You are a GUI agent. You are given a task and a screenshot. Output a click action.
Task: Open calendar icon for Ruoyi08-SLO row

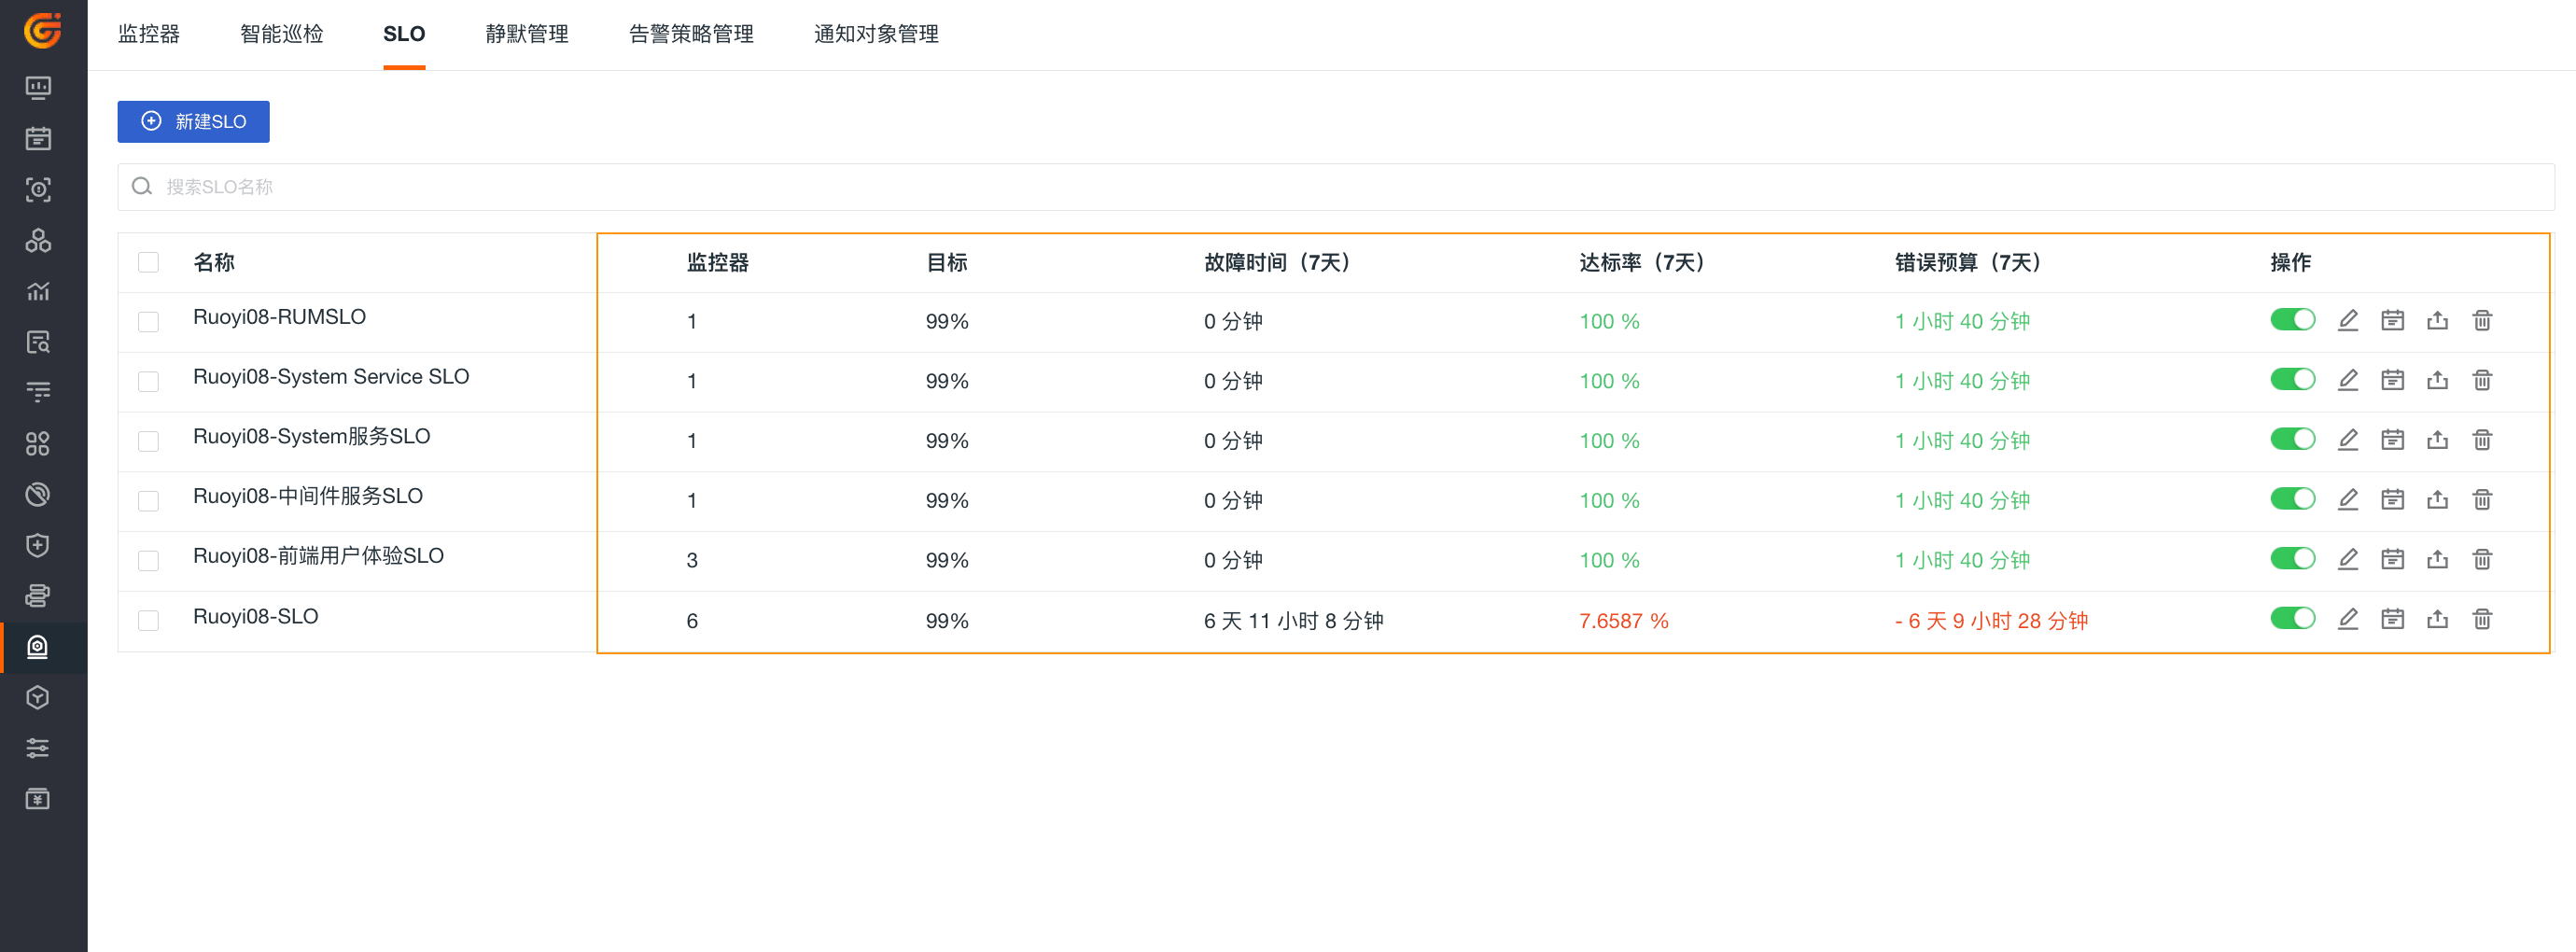pyautogui.click(x=2392, y=619)
